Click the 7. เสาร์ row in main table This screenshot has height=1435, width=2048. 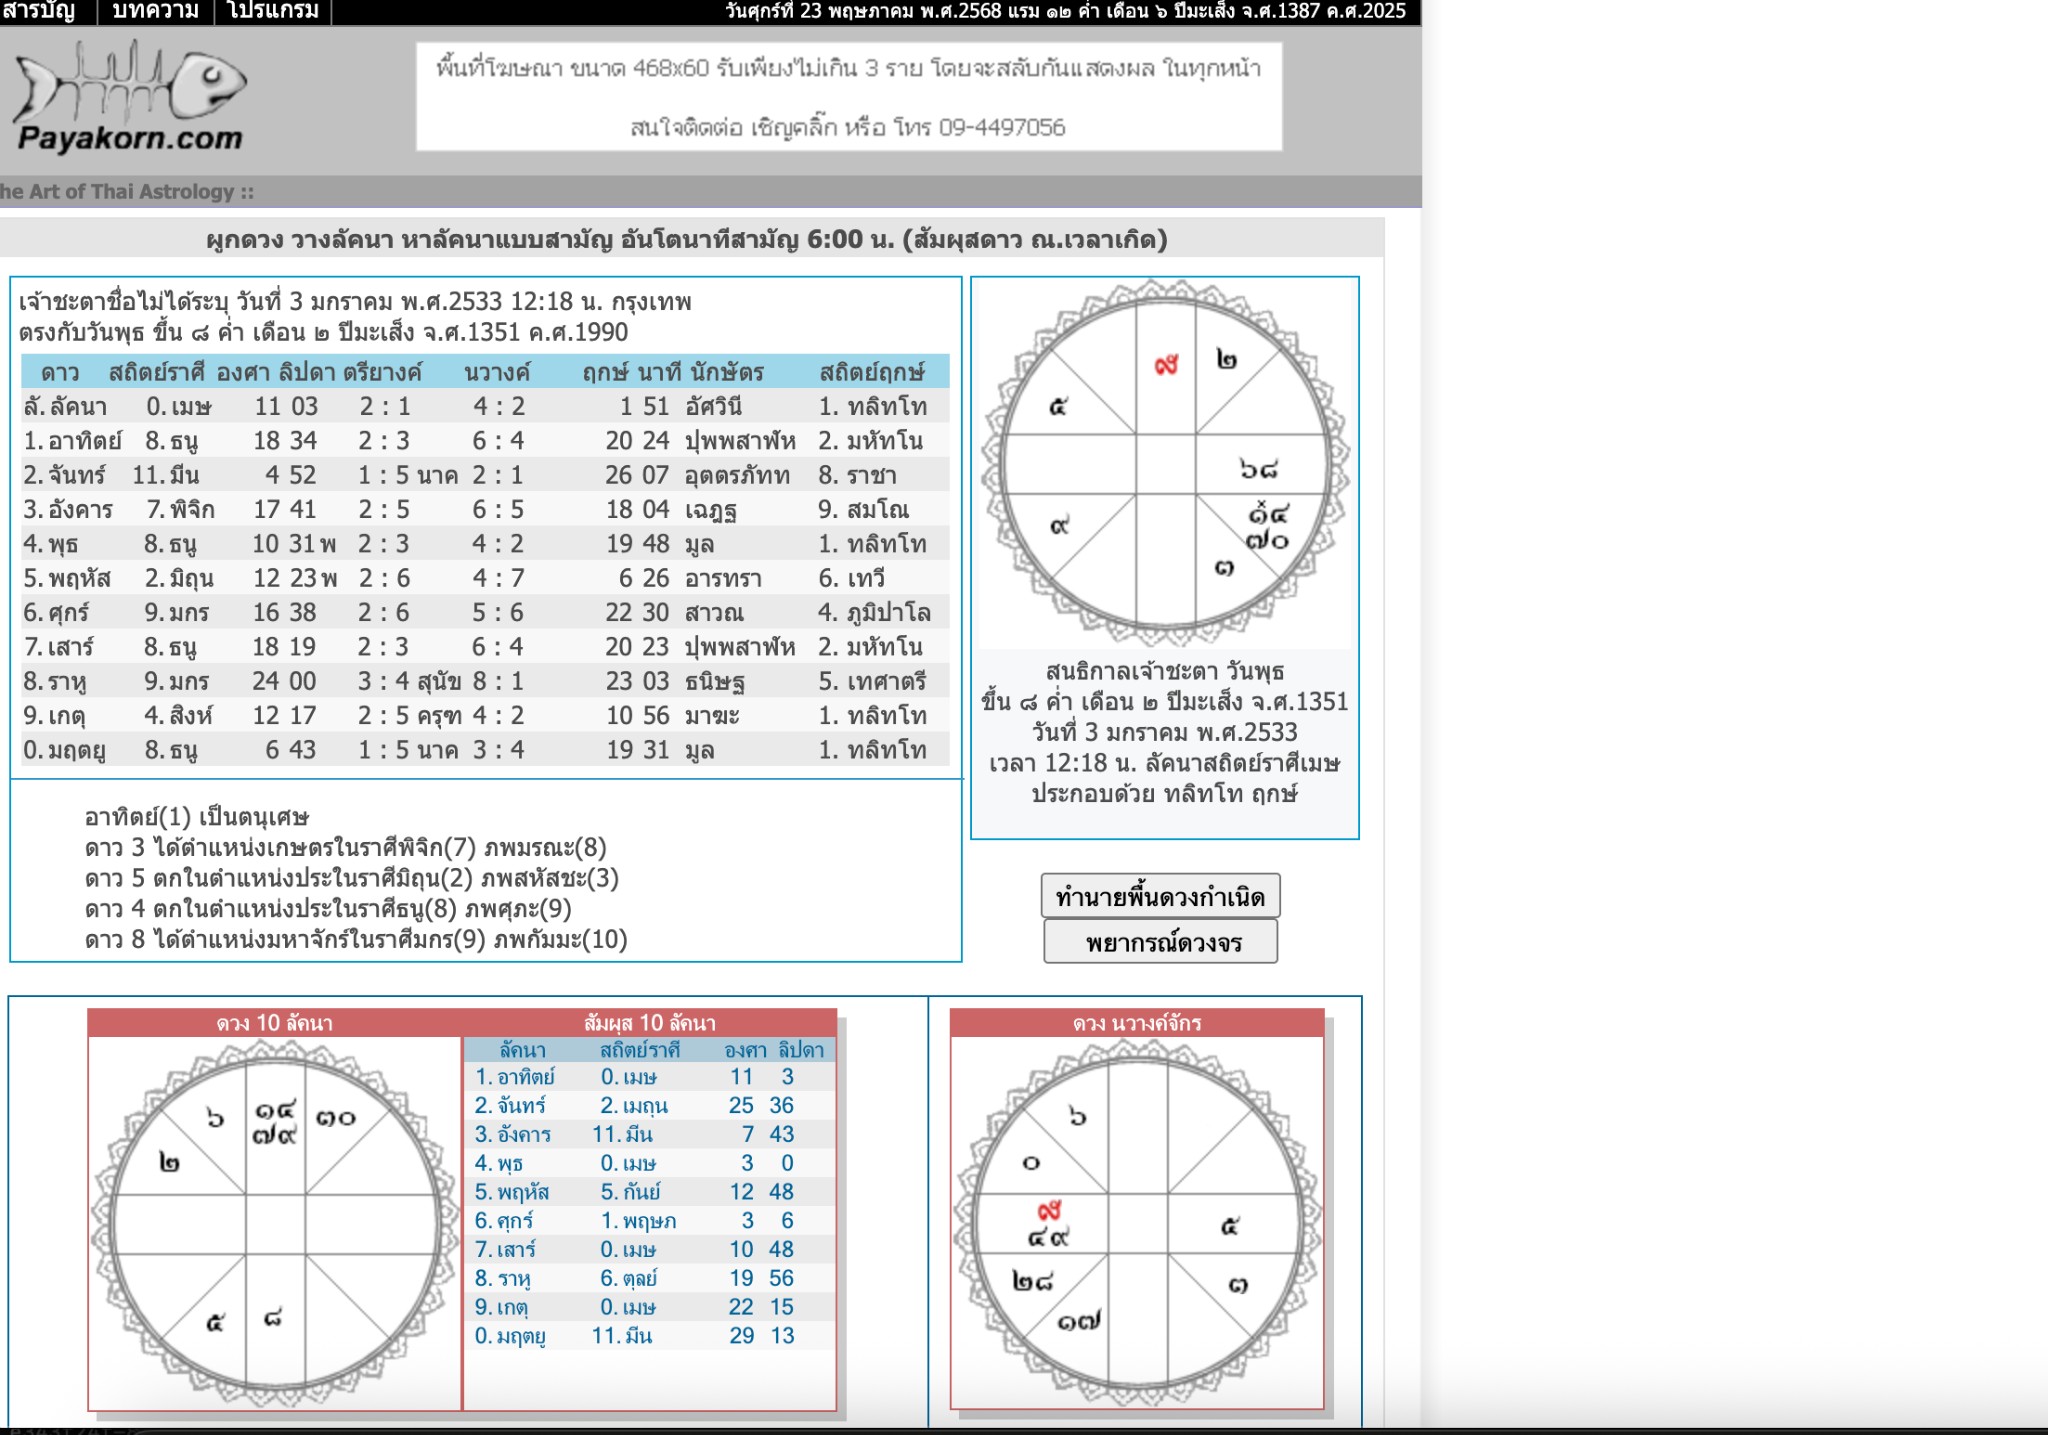485,647
